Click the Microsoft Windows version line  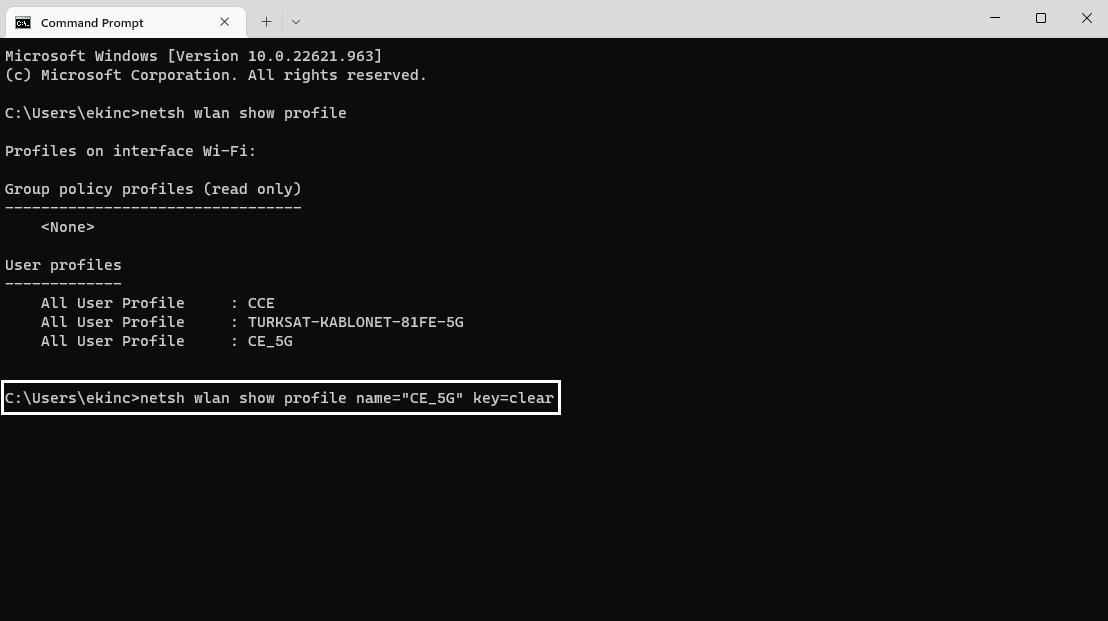[193, 56]
